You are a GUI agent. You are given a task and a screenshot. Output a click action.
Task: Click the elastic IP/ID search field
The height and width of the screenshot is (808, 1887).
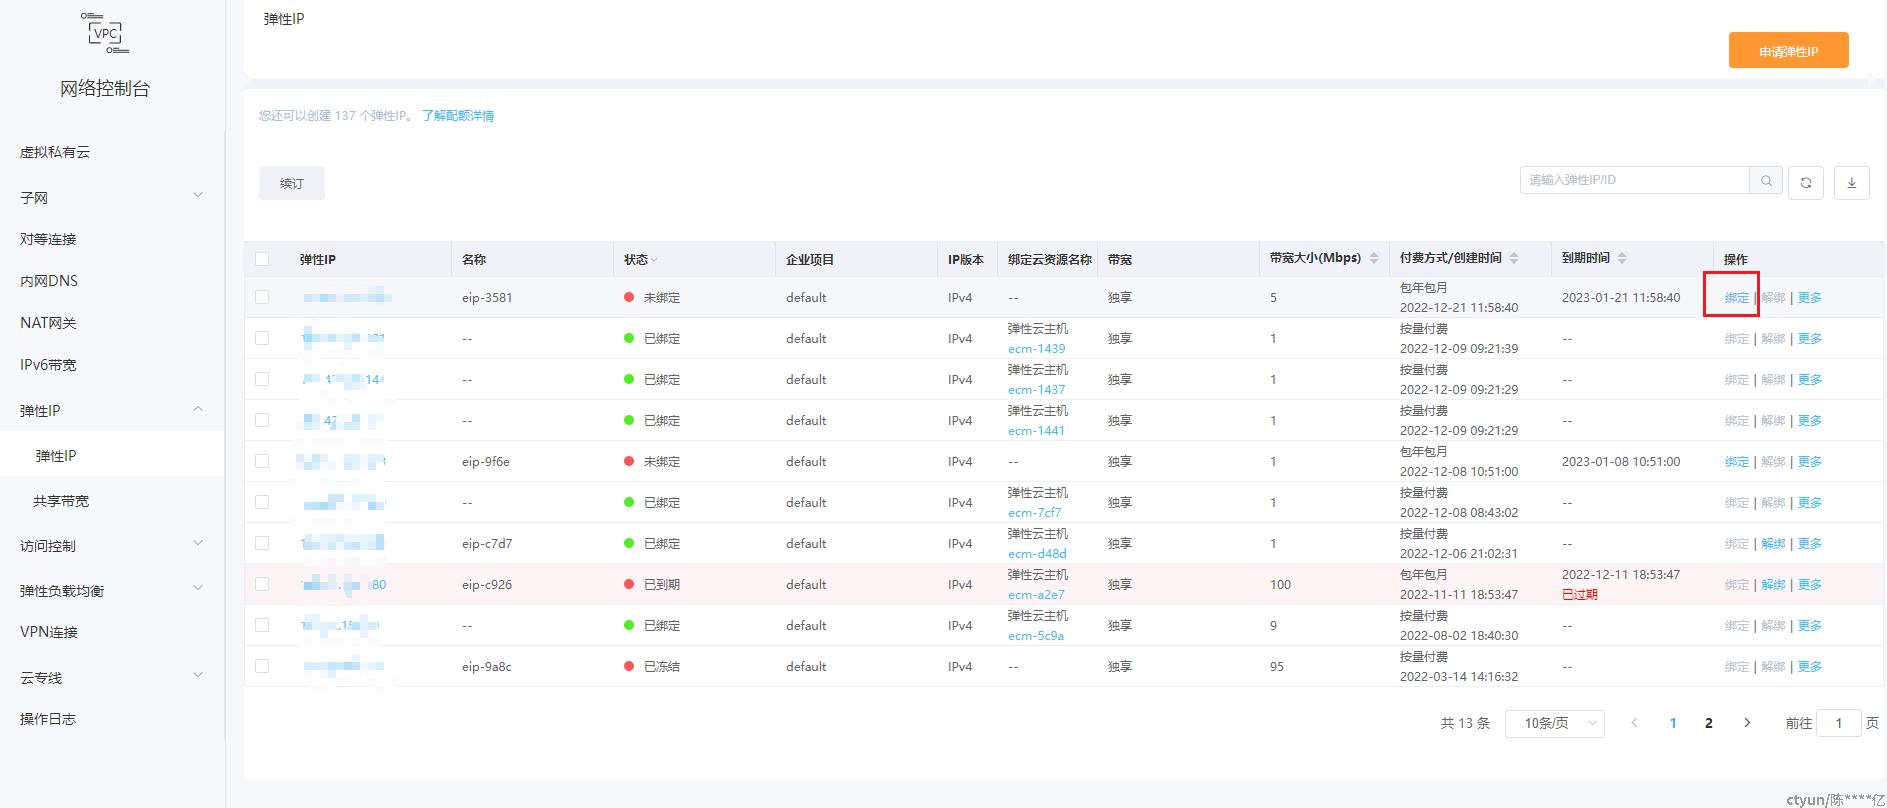pyautogui.click(x=1634, y=180)
